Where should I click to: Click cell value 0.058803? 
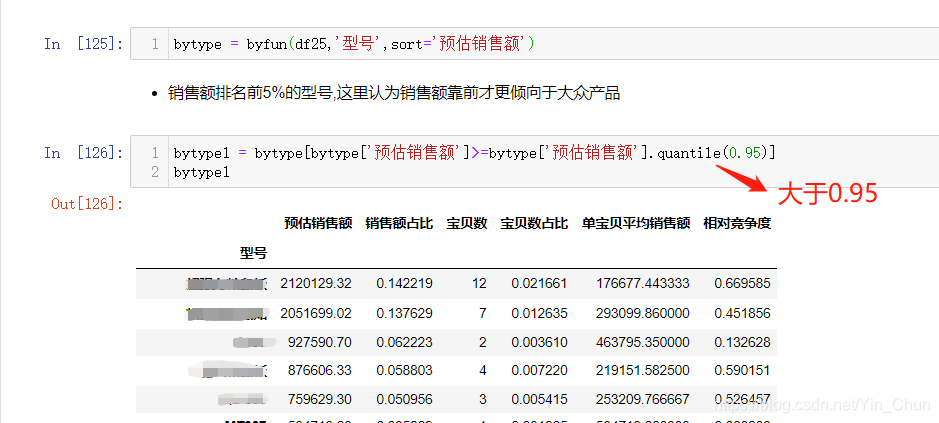pos(404,371)
